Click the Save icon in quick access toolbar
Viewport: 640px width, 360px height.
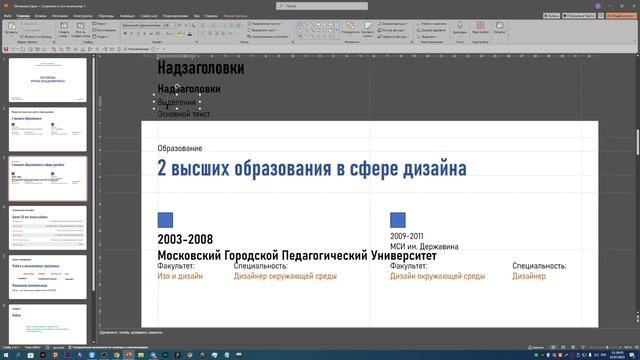click(x=6, y=49)
